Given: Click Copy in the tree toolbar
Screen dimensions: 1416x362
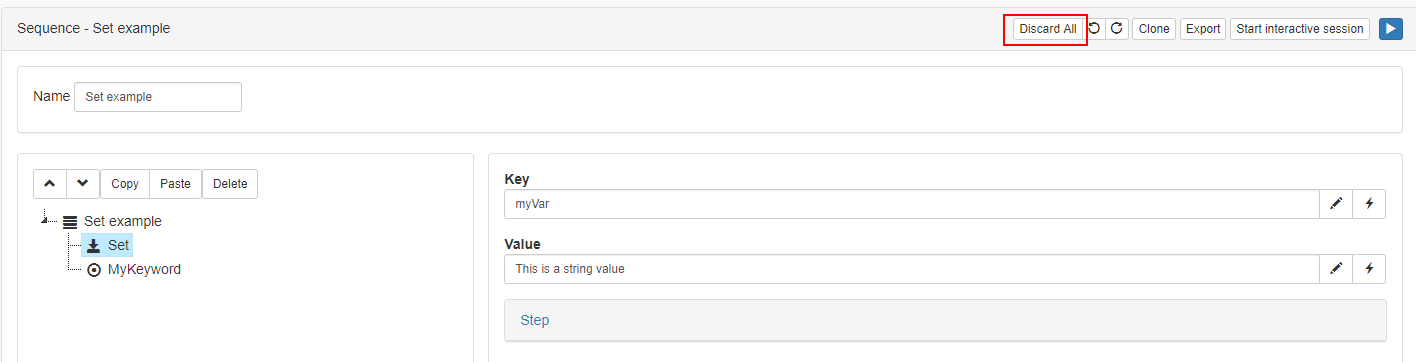Looking at the screenshot, I should click(125, 184).
